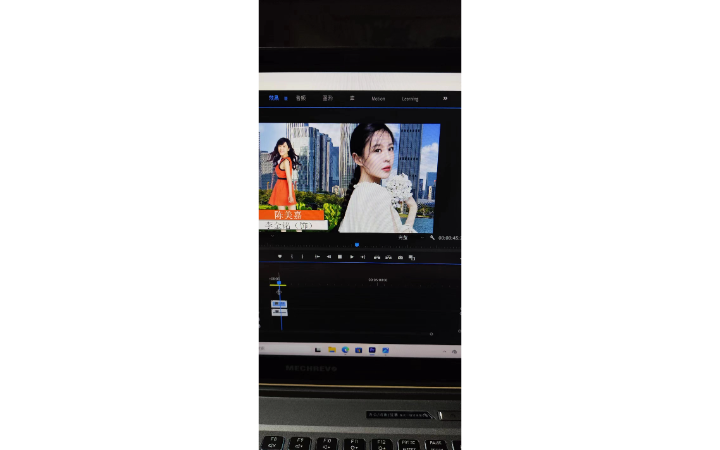Image resolution: width=720 pixels, height=450 pixels.
Task: Click the Mark Out button
Action: point(302,257)
